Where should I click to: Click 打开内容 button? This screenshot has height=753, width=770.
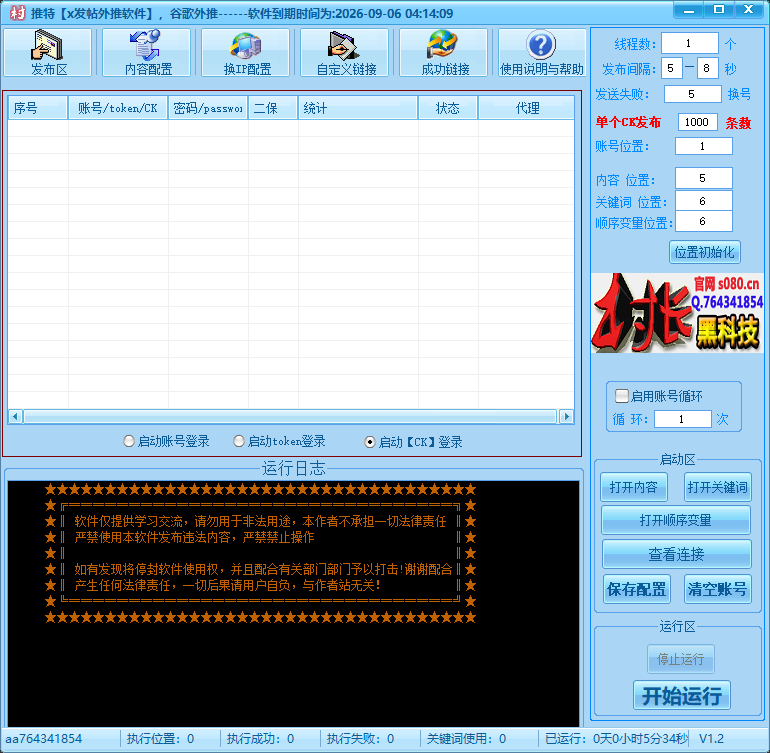click(633, 487)
